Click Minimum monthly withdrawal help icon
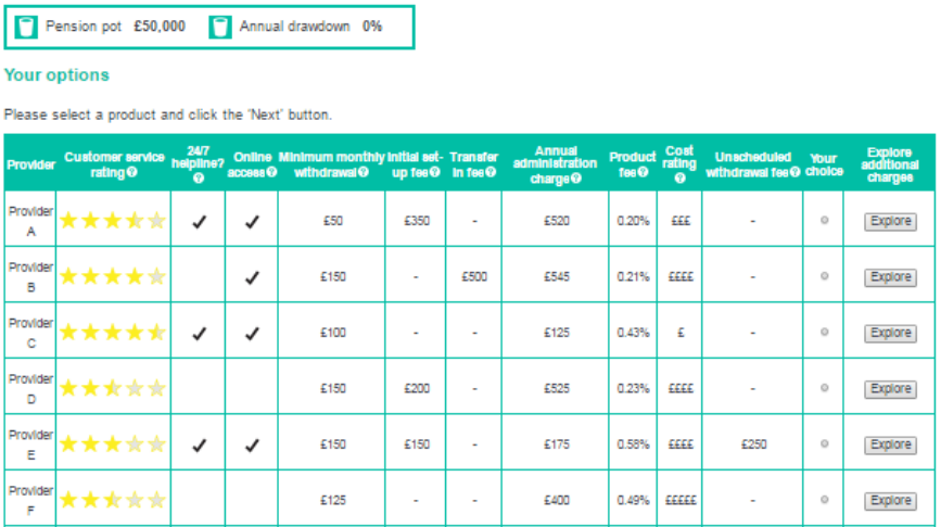Image resolution: width=941 pixels, height=527 pixels. 363,172
